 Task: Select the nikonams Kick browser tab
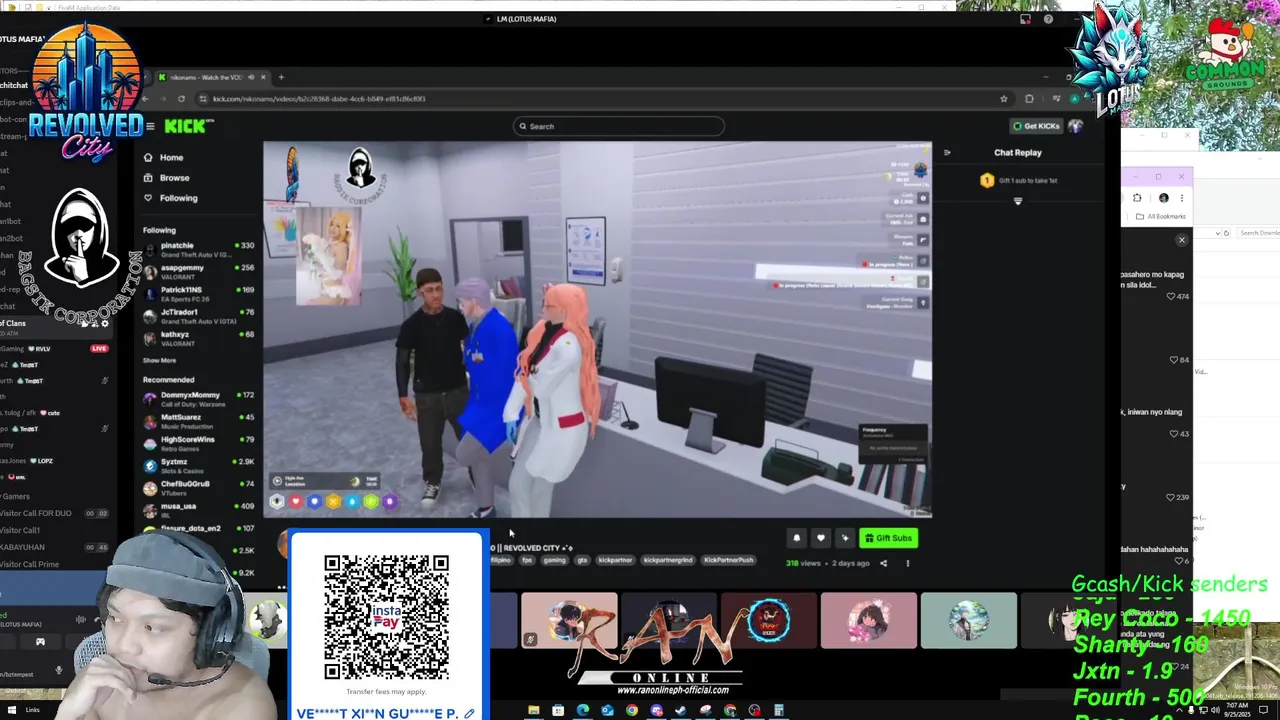(212, 77)
